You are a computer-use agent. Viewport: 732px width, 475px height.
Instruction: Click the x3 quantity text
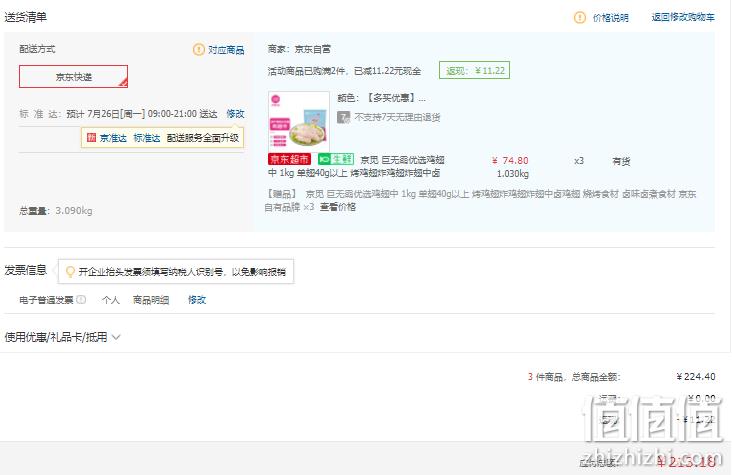pos(579,161)
